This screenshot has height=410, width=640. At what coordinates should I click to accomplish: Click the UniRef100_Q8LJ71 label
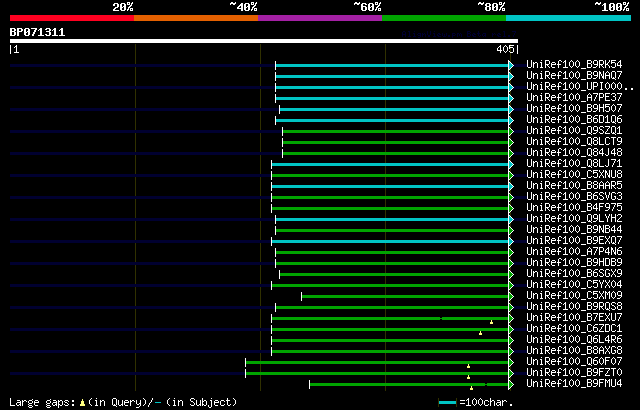click(574, 164)
